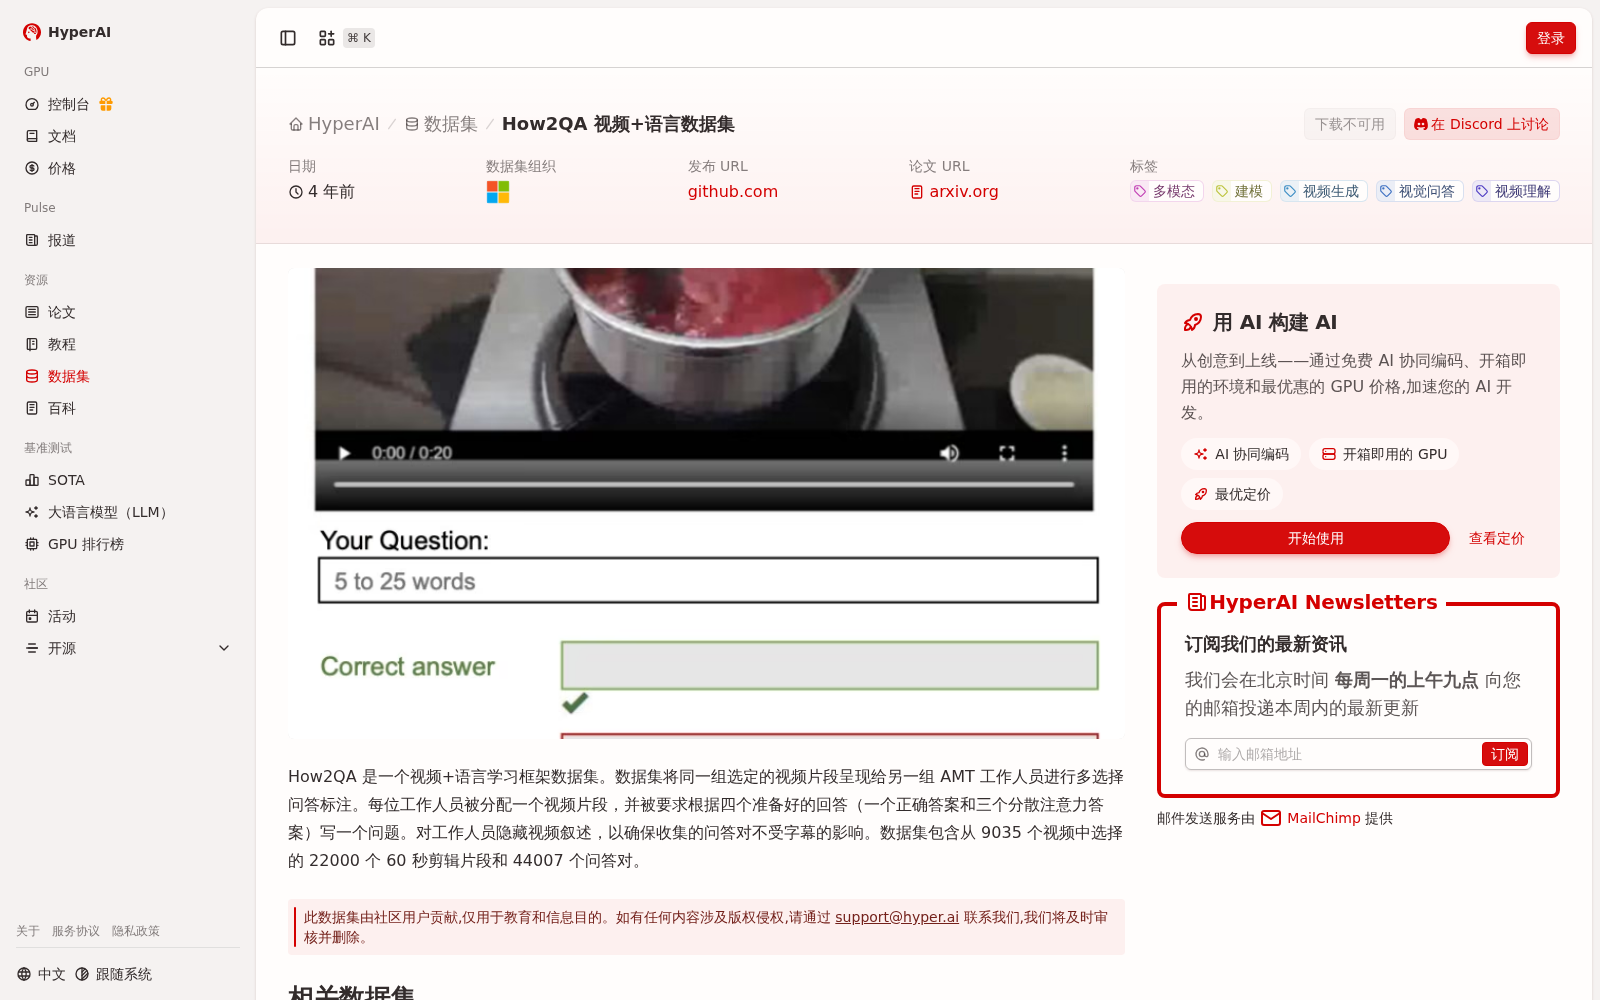Open the 关于 footer link

click(28, 931)
